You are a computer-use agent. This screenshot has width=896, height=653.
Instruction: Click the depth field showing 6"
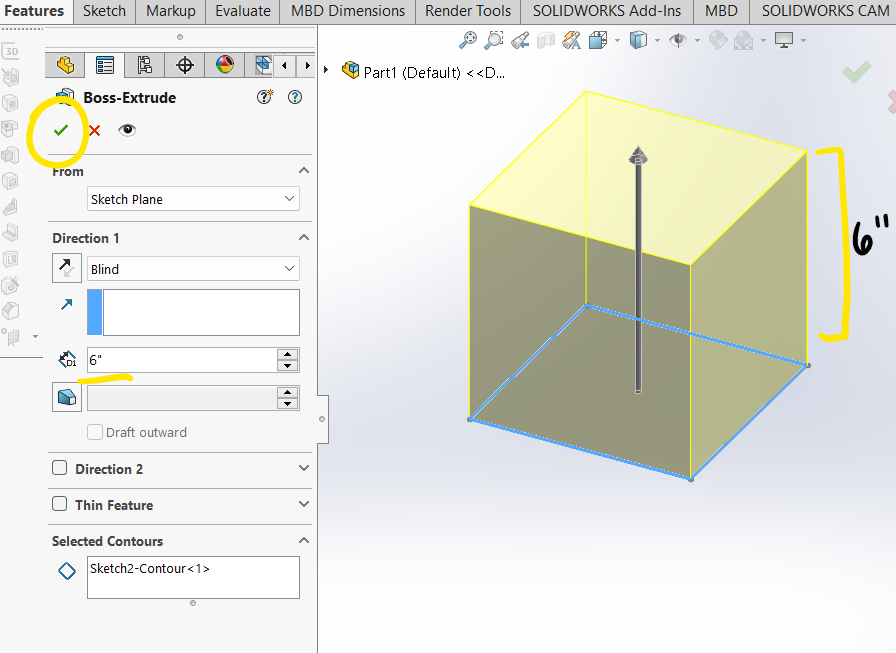tap(182, 360)
